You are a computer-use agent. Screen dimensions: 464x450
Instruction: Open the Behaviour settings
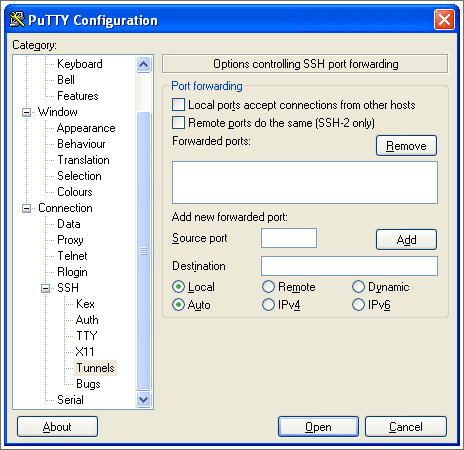click(81, 144)
